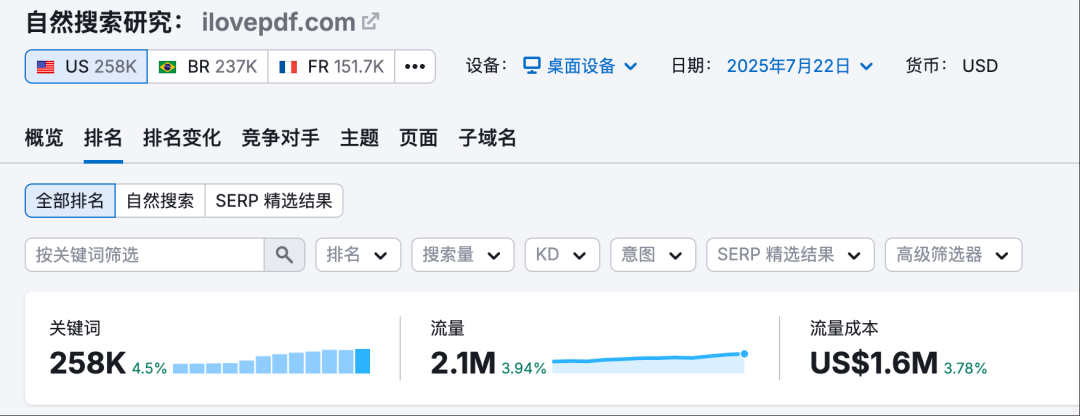This screenshot has height=416, width=1080.
Task: Switch to the 主题 tab
Action: point(360,138)
